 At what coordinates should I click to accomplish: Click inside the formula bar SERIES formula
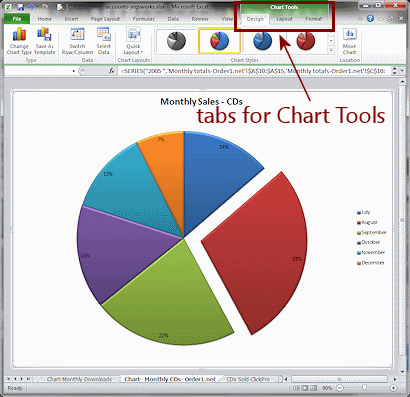[x=253, y=71]
